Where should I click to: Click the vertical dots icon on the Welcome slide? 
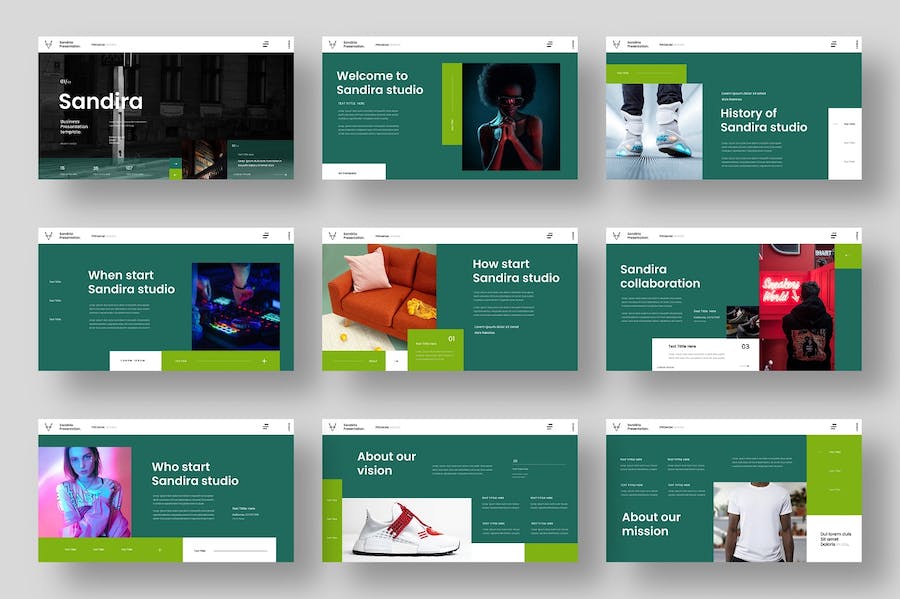click(x=573, y=44)
